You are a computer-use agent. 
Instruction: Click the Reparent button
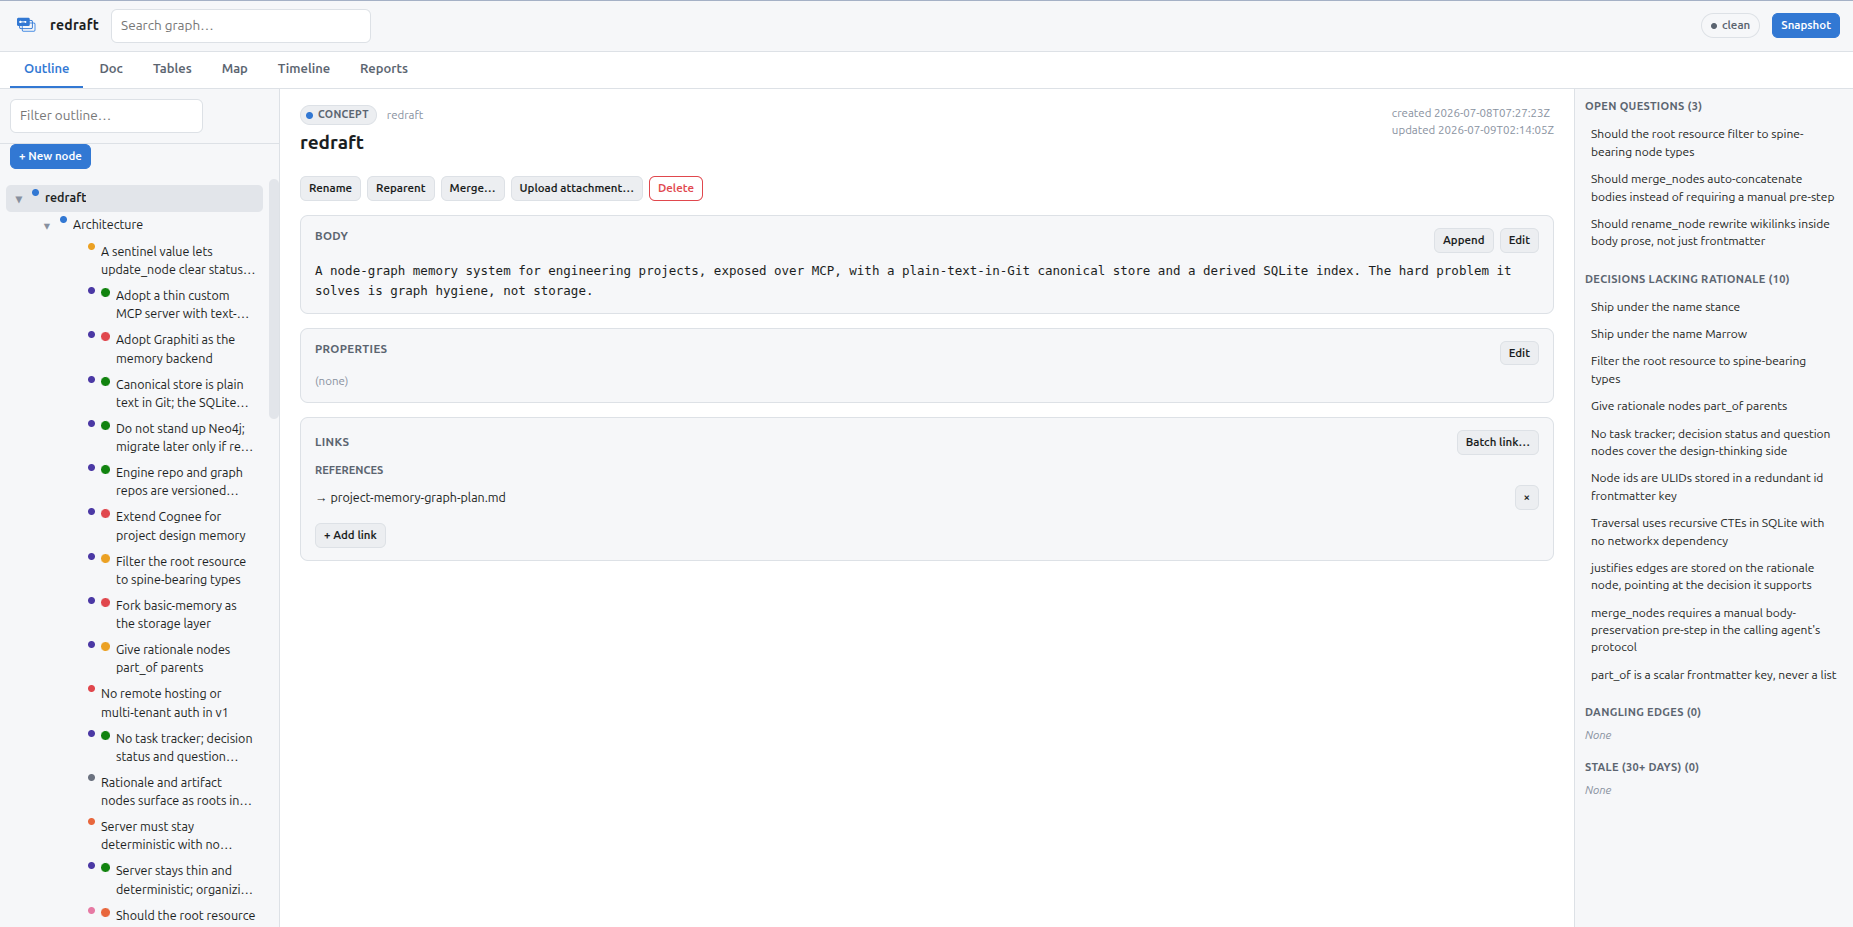click(x=400, y=188)
